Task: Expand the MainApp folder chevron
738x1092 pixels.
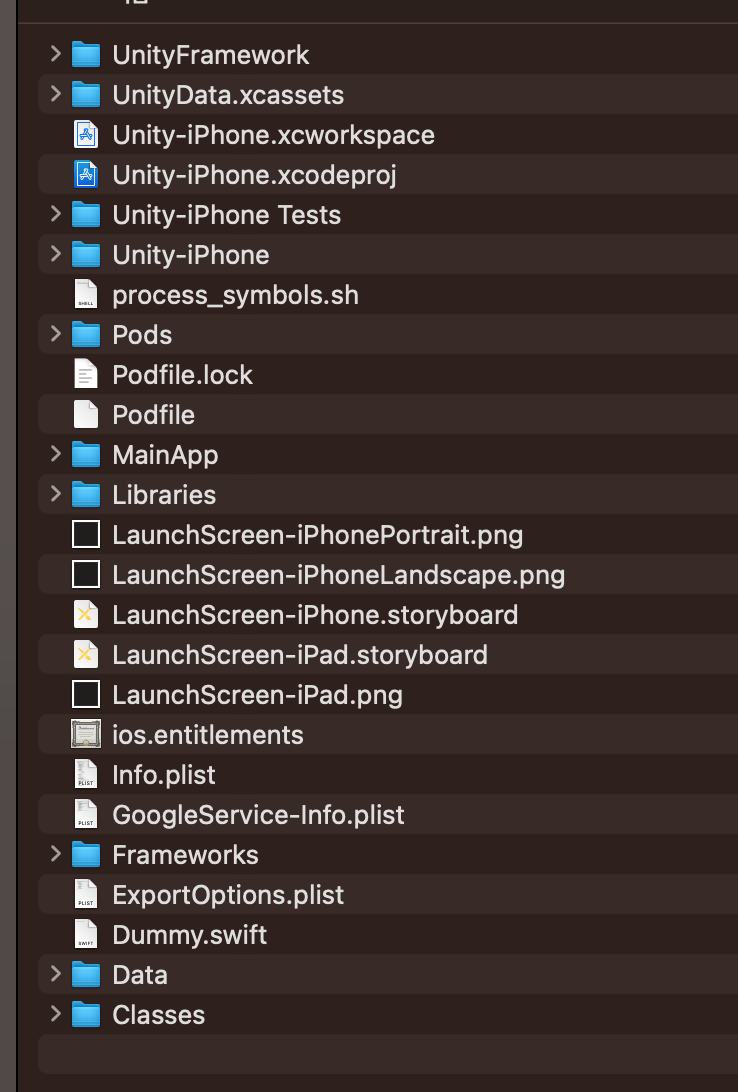Action: coord(56,453)
